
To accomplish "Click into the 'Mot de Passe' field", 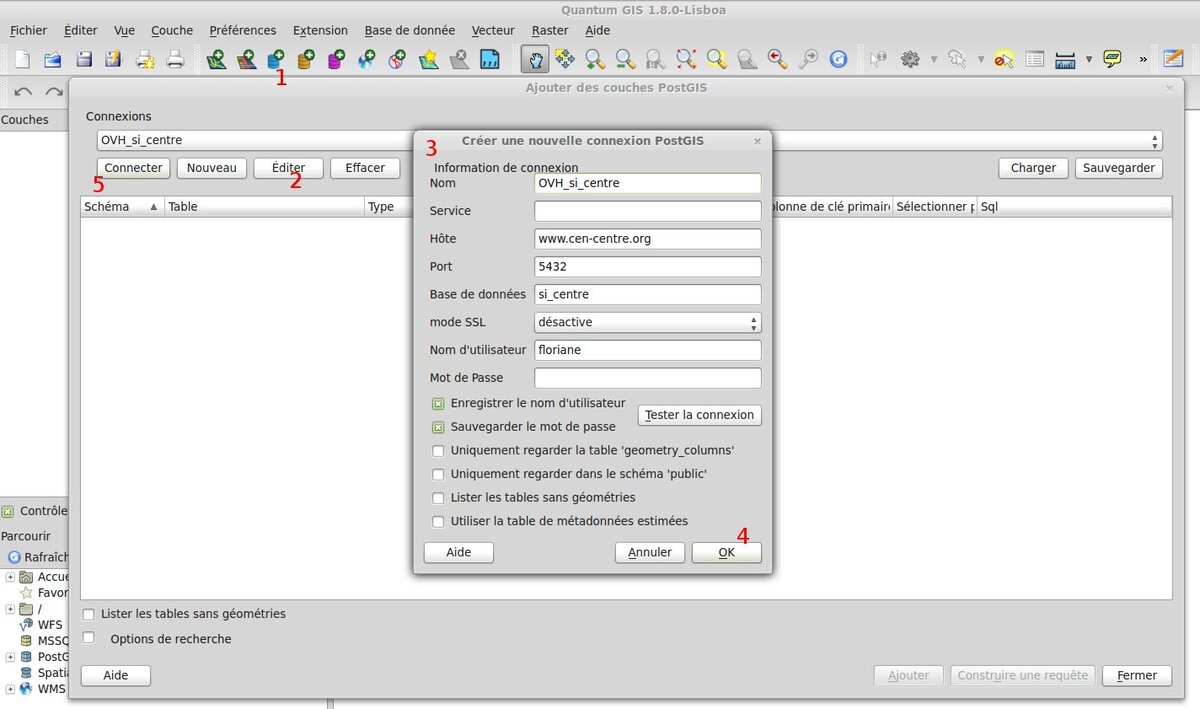I will [x=647, y=379].
